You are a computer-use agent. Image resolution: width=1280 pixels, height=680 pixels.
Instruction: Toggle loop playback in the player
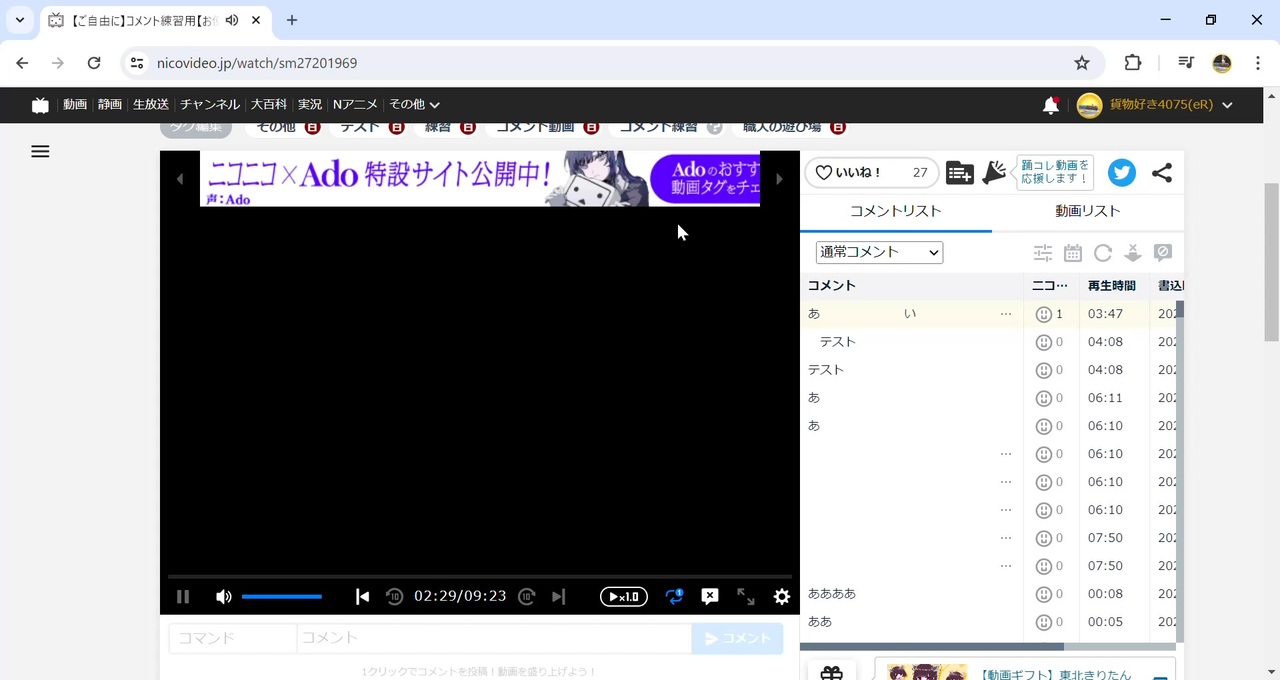(675, 596)
